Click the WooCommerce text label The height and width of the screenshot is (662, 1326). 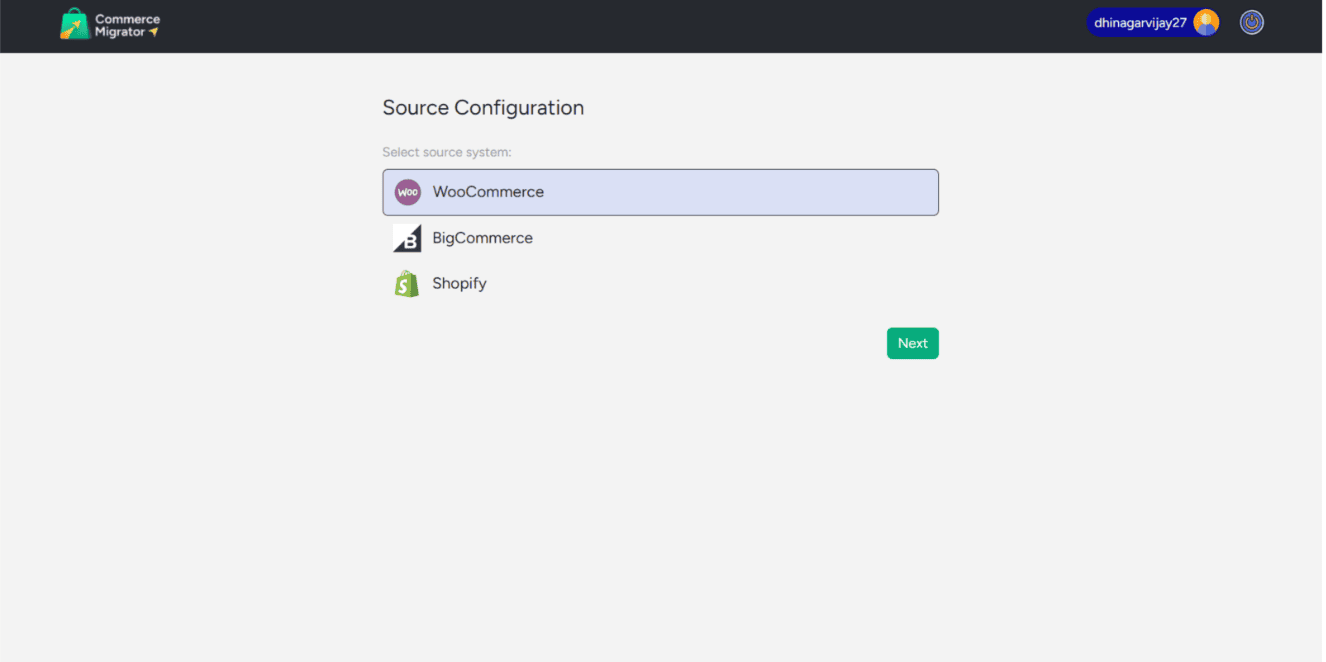488,192
